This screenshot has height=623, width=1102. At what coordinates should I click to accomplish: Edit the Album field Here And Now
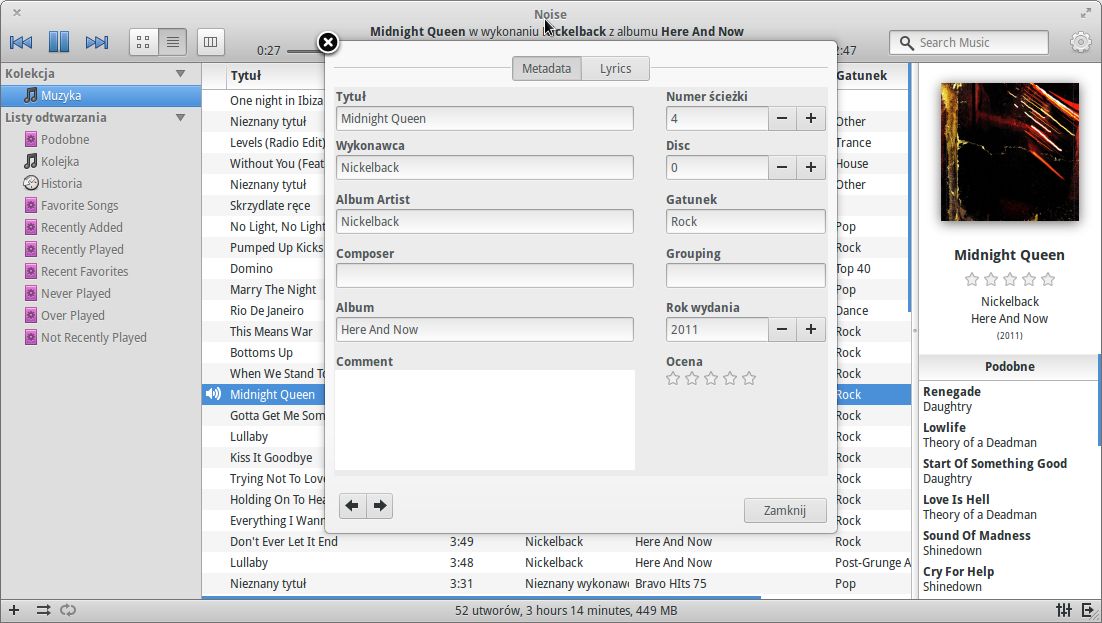pyautogui.click(x=484, y=330)
